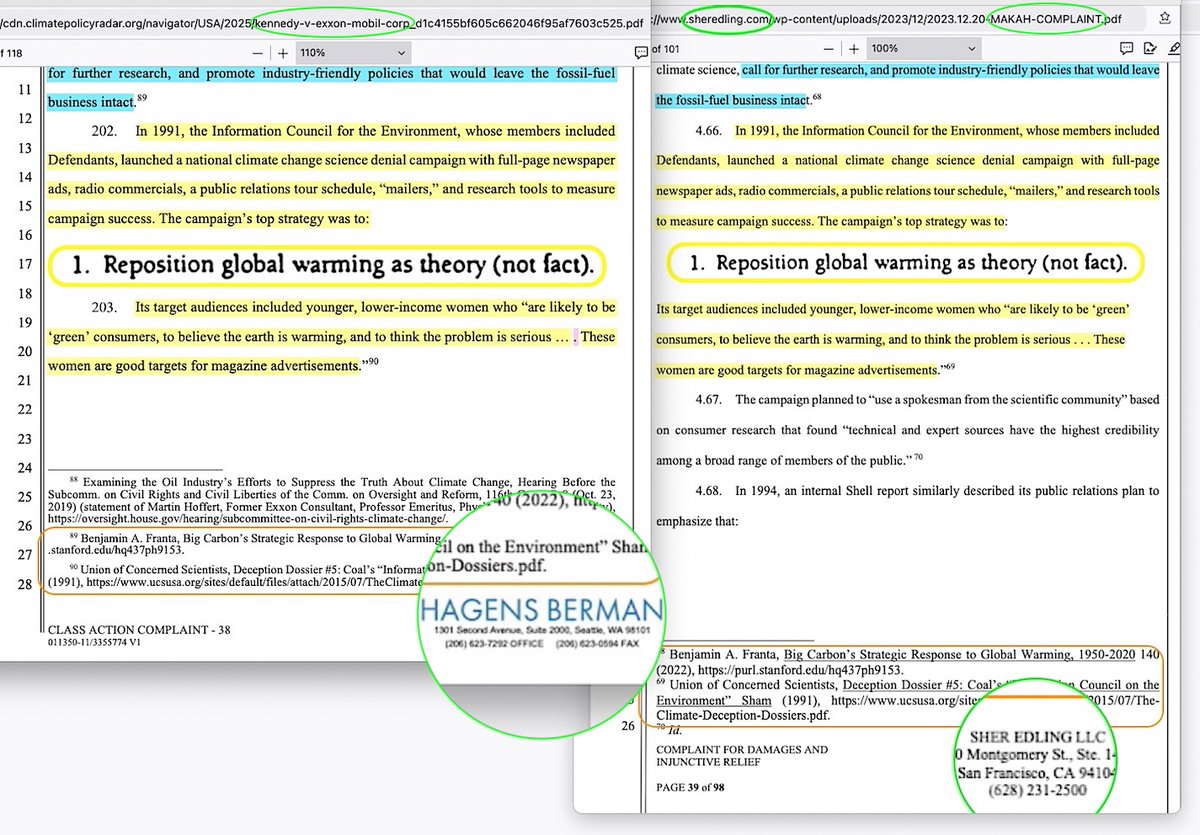Zoom in on the Kennedy v. Exxon PDF
The image size is (1200, 835).
click(283, 52)
